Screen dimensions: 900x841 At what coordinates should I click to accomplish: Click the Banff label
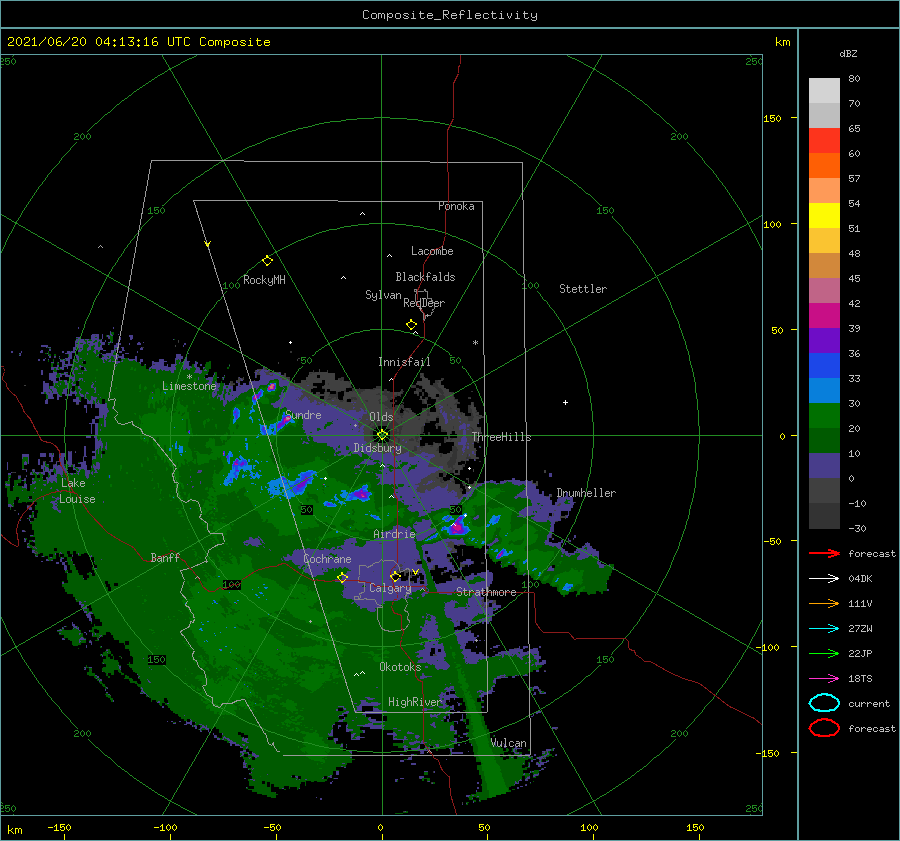coord(165,557)
